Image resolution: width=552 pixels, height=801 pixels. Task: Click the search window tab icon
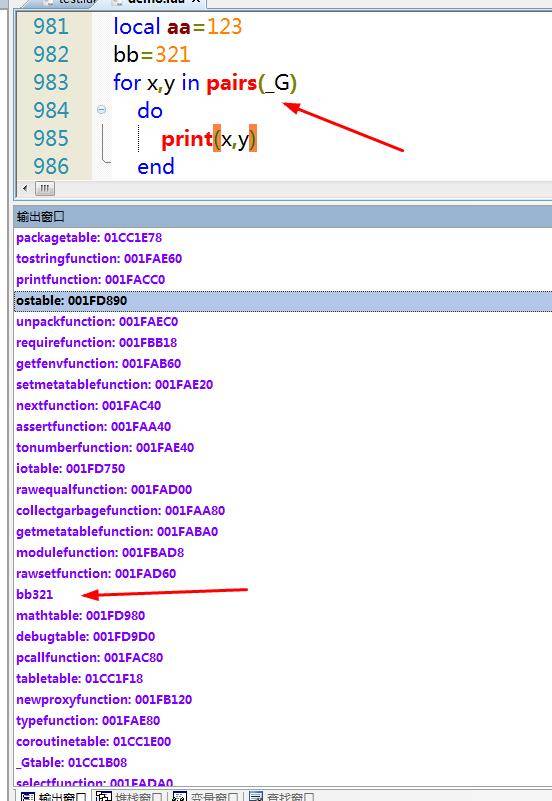[x=256, y=796]
